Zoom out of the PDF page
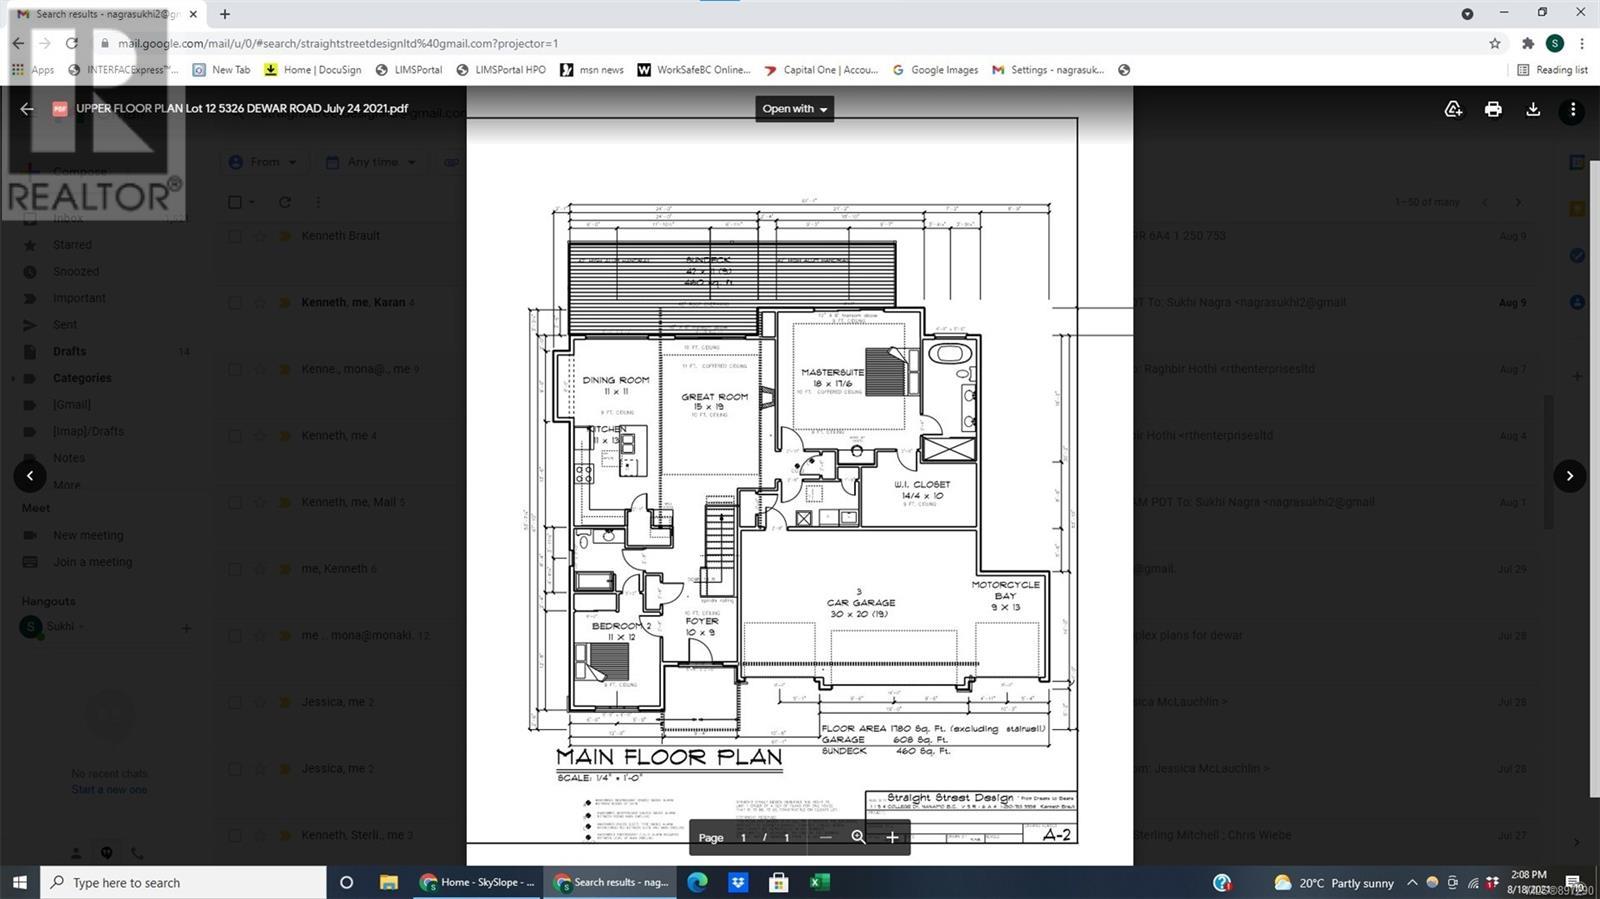1600x899 pixels. point(825,837)
